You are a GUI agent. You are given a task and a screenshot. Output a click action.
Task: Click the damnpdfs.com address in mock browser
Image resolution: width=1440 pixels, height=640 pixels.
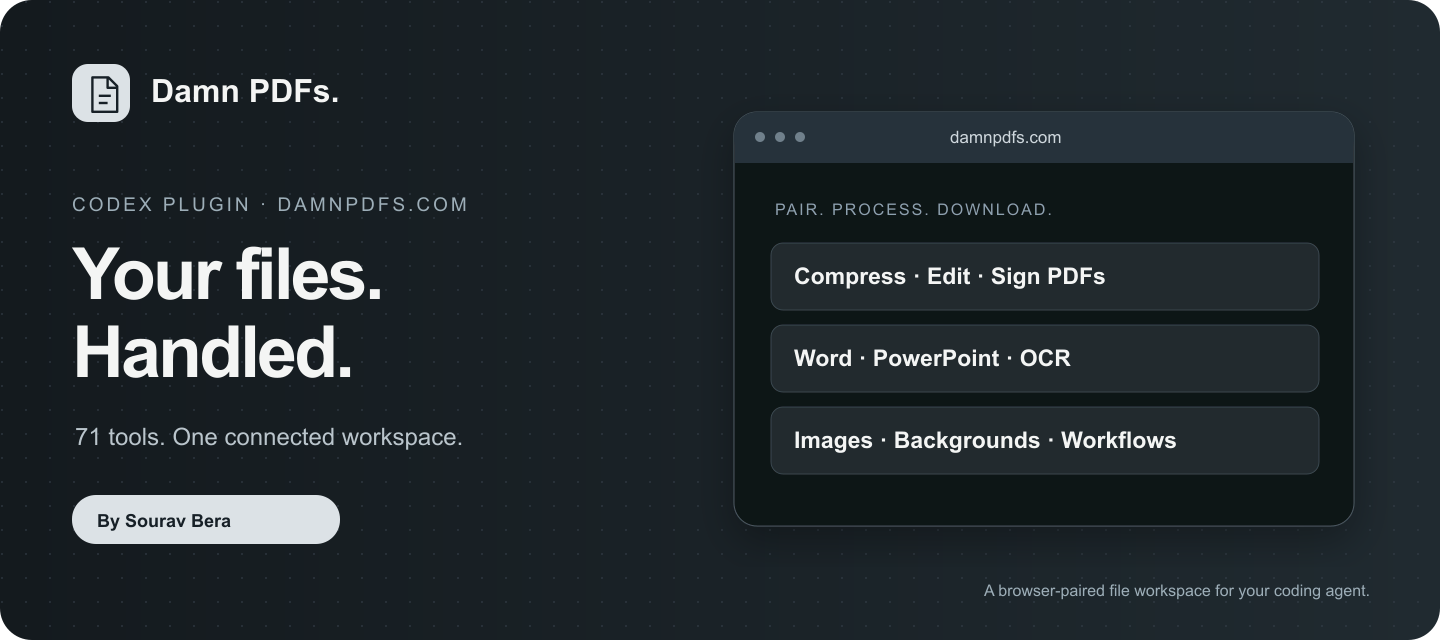[x=1005, y=137]
